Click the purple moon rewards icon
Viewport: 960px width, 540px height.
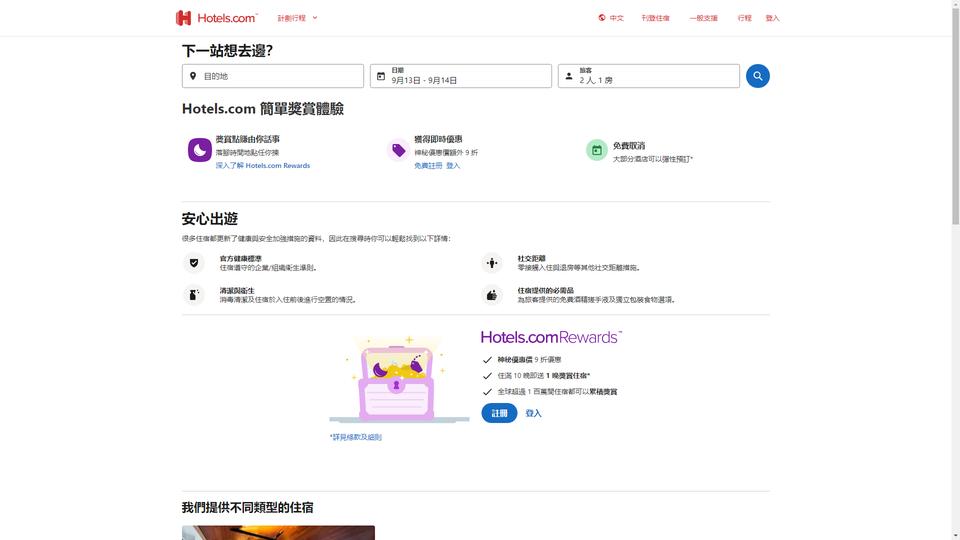(200, 150)
